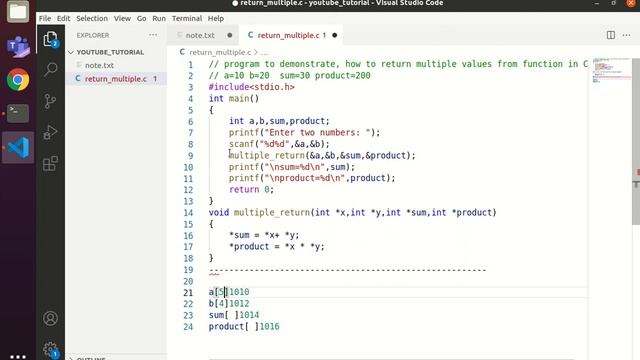The width and height of the screenshot is (640, 360).
Task: Switch to the note.txt editor tab
Action: [x=202, y=35]
